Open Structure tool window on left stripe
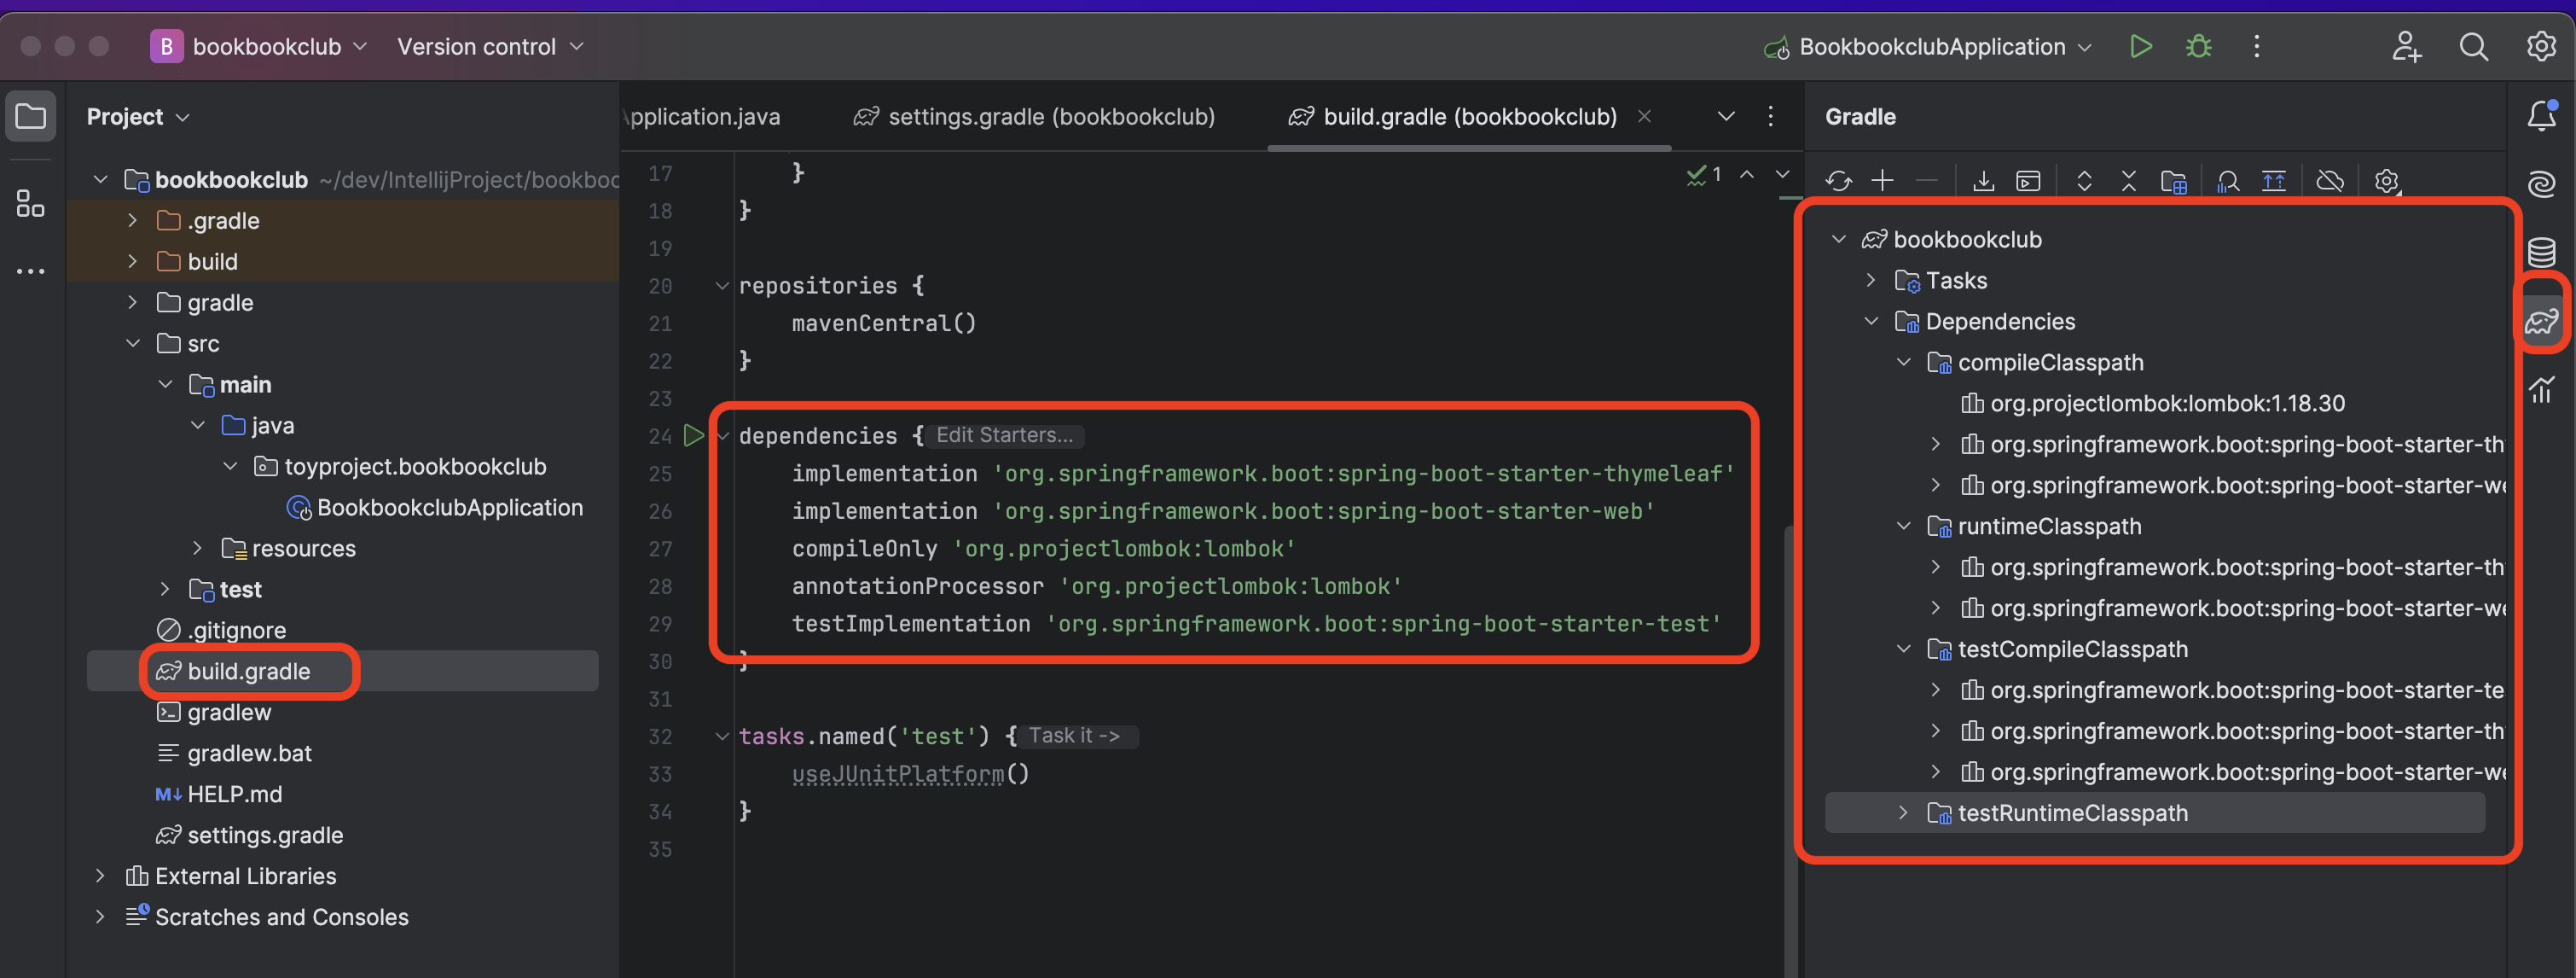This screenshot has height=978, width=2576. click(31, 203)
